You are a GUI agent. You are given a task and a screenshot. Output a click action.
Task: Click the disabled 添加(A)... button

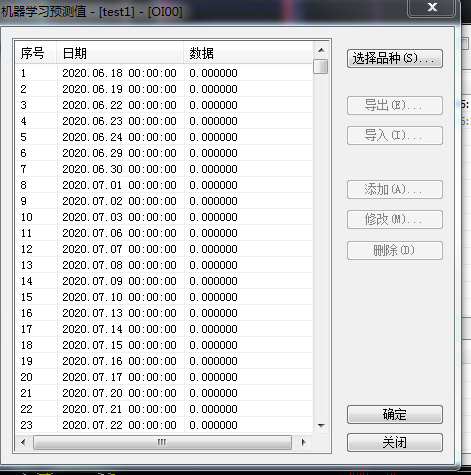tap(395, 190)
